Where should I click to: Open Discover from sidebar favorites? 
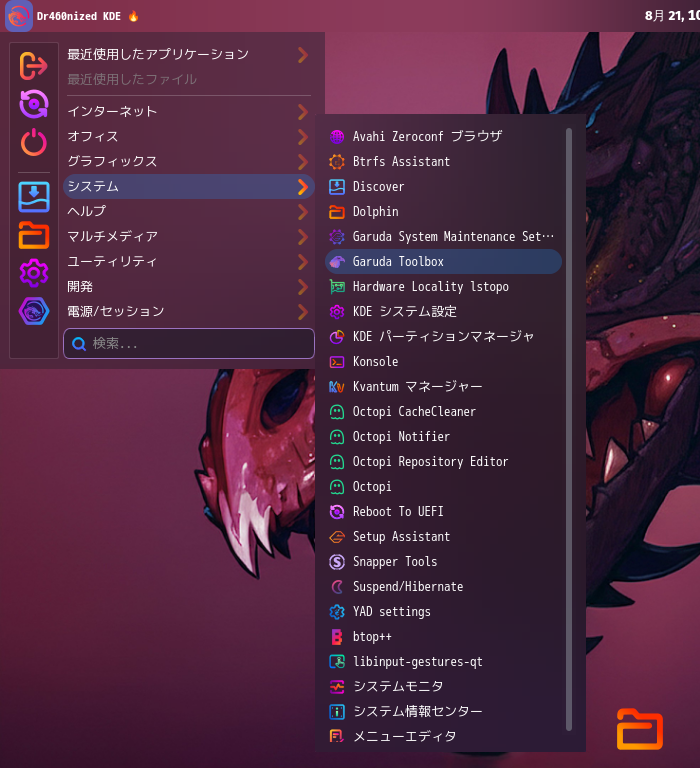(x=33, y=197)
